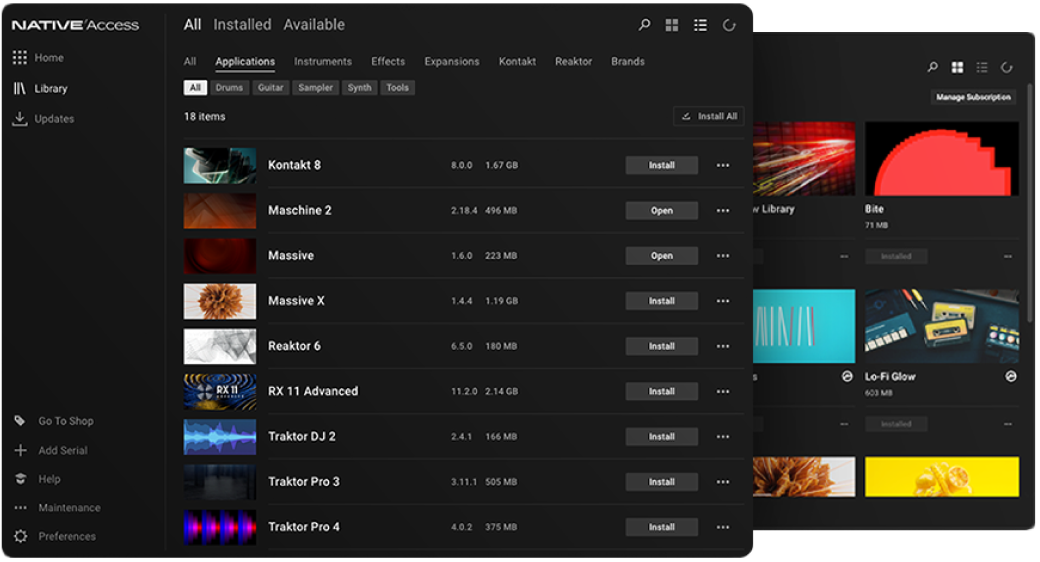Viewport: 1040px width, 562px height.
Task: Open the Brands category tab
Action: [627, 62]
